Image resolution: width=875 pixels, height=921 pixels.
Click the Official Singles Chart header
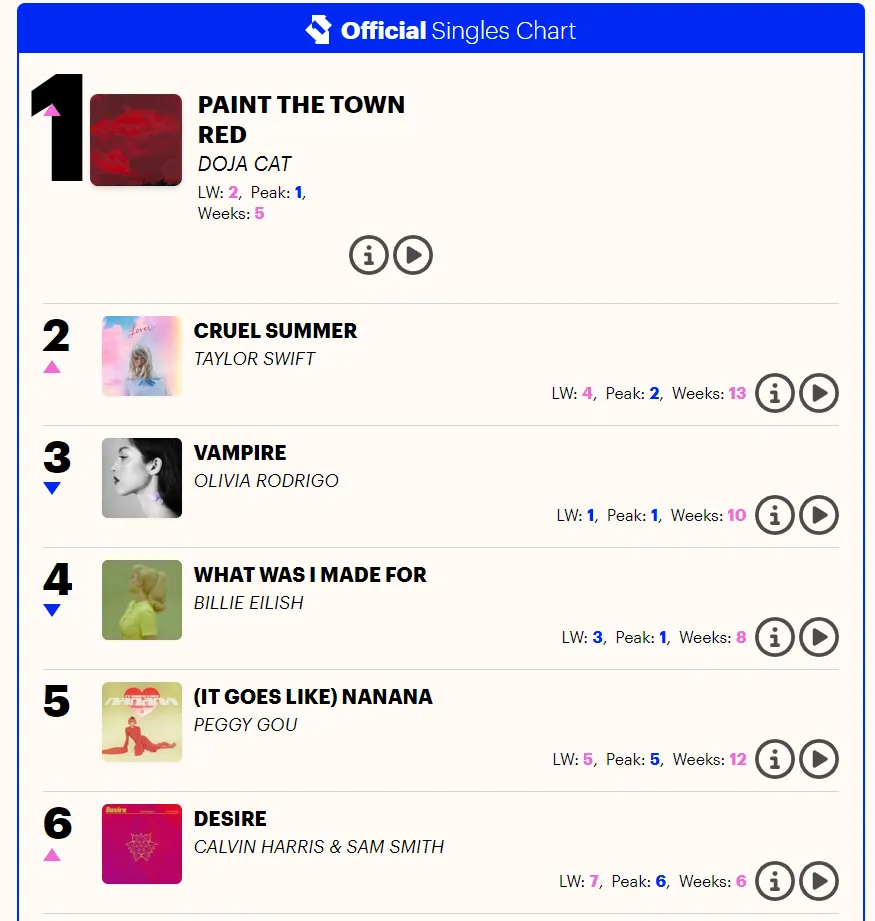click(458, 31)
